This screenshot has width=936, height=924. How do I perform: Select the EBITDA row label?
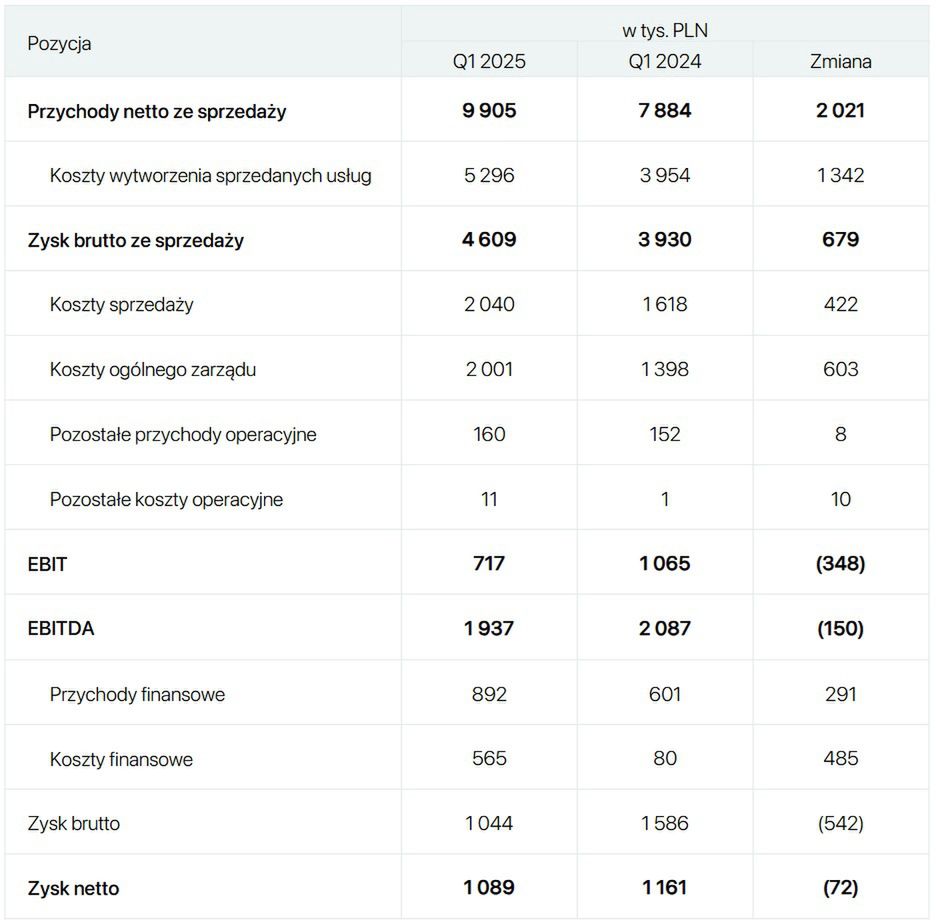[61, 629]
